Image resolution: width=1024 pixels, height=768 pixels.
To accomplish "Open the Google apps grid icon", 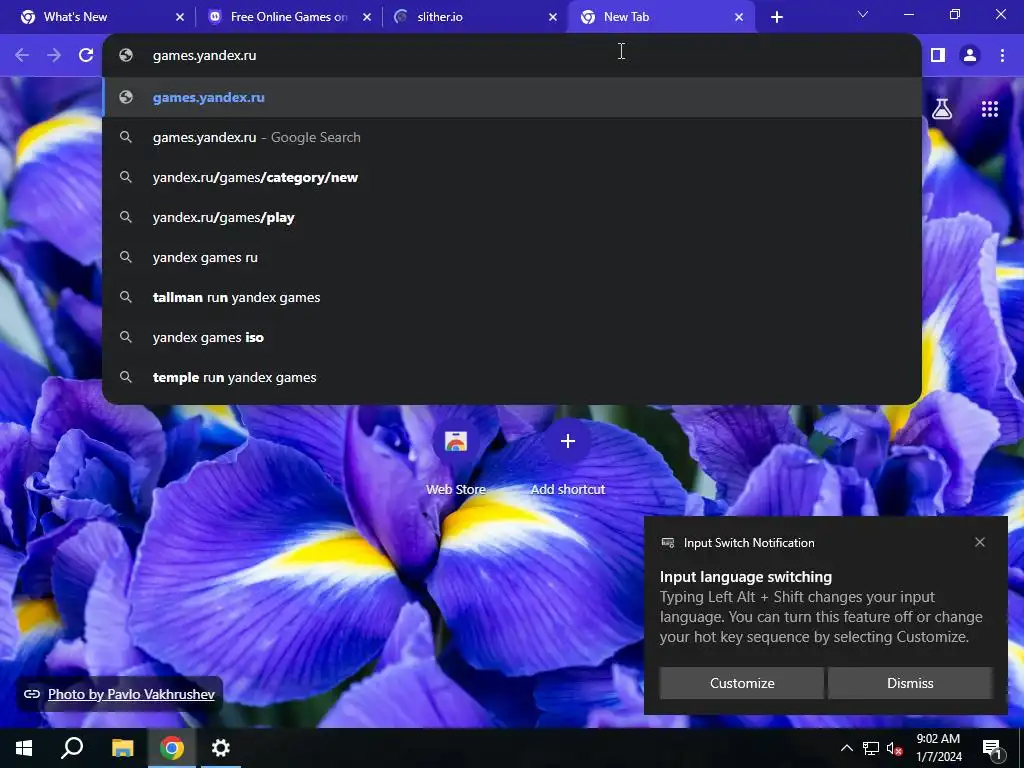I will click(990, 109).
